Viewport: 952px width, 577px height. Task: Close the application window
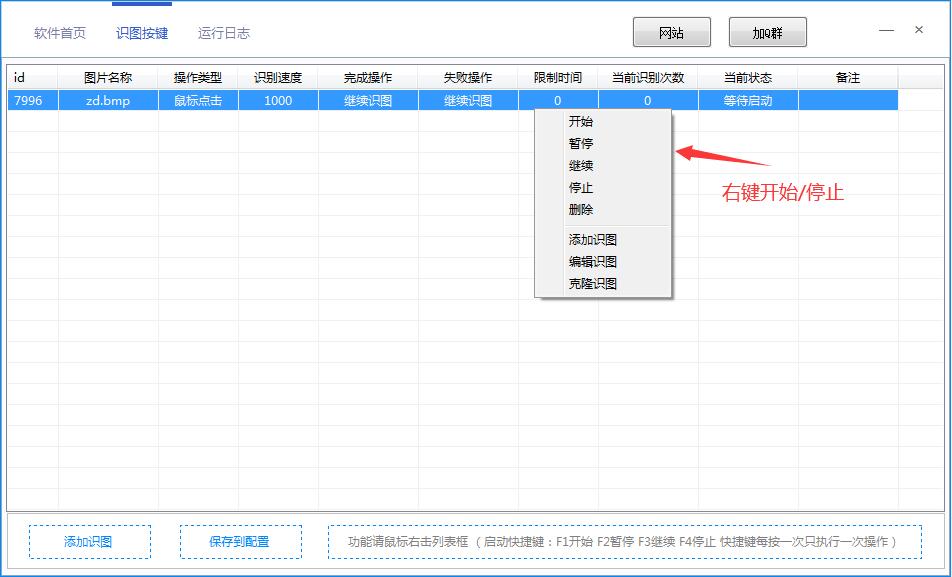pos(919,30)
